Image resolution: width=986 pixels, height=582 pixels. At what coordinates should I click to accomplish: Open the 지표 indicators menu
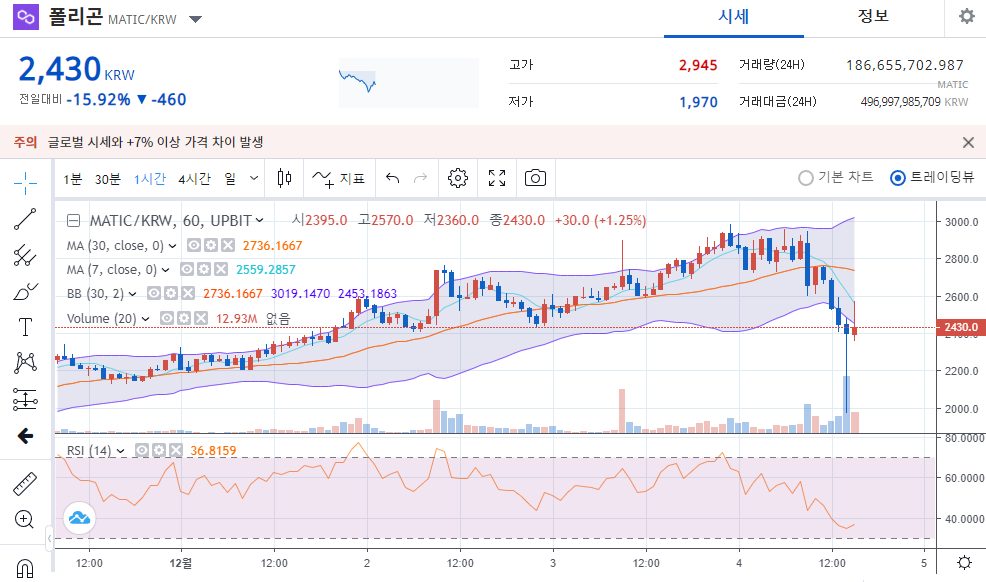tap(339, 178)
